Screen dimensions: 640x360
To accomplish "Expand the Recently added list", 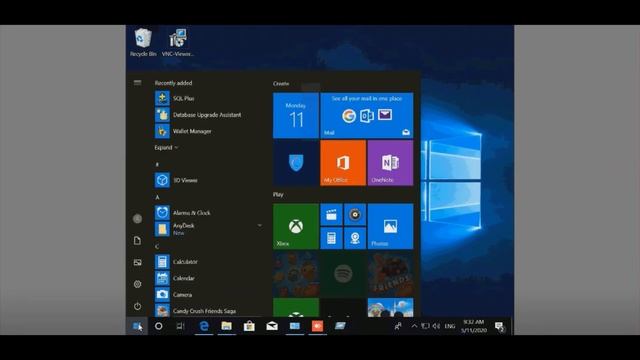I will (x=166, y=147).
